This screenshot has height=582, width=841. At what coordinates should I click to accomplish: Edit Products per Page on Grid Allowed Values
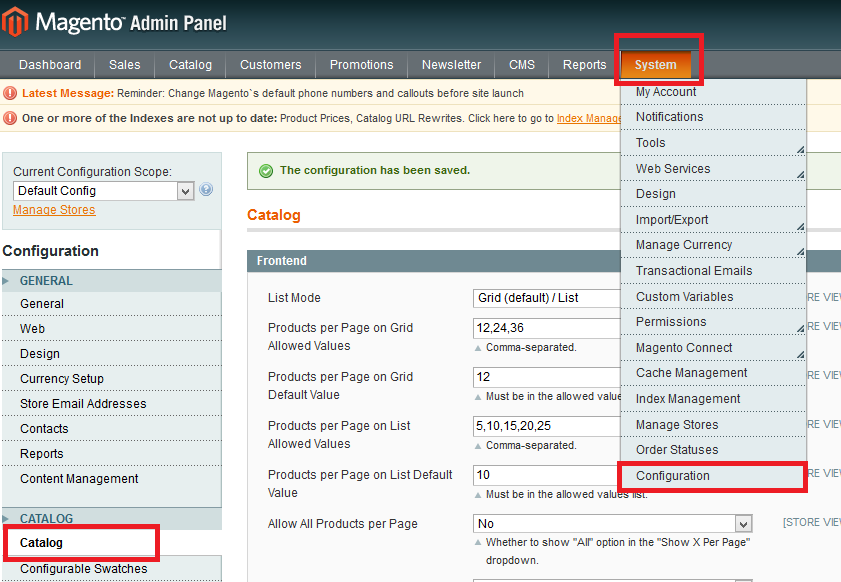point(547,328)
